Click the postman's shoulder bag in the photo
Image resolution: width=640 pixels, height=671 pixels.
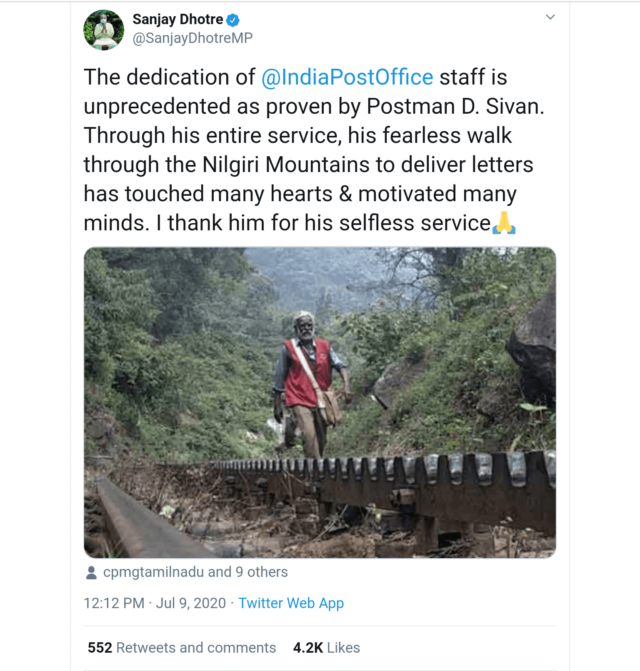click(330, 407)
